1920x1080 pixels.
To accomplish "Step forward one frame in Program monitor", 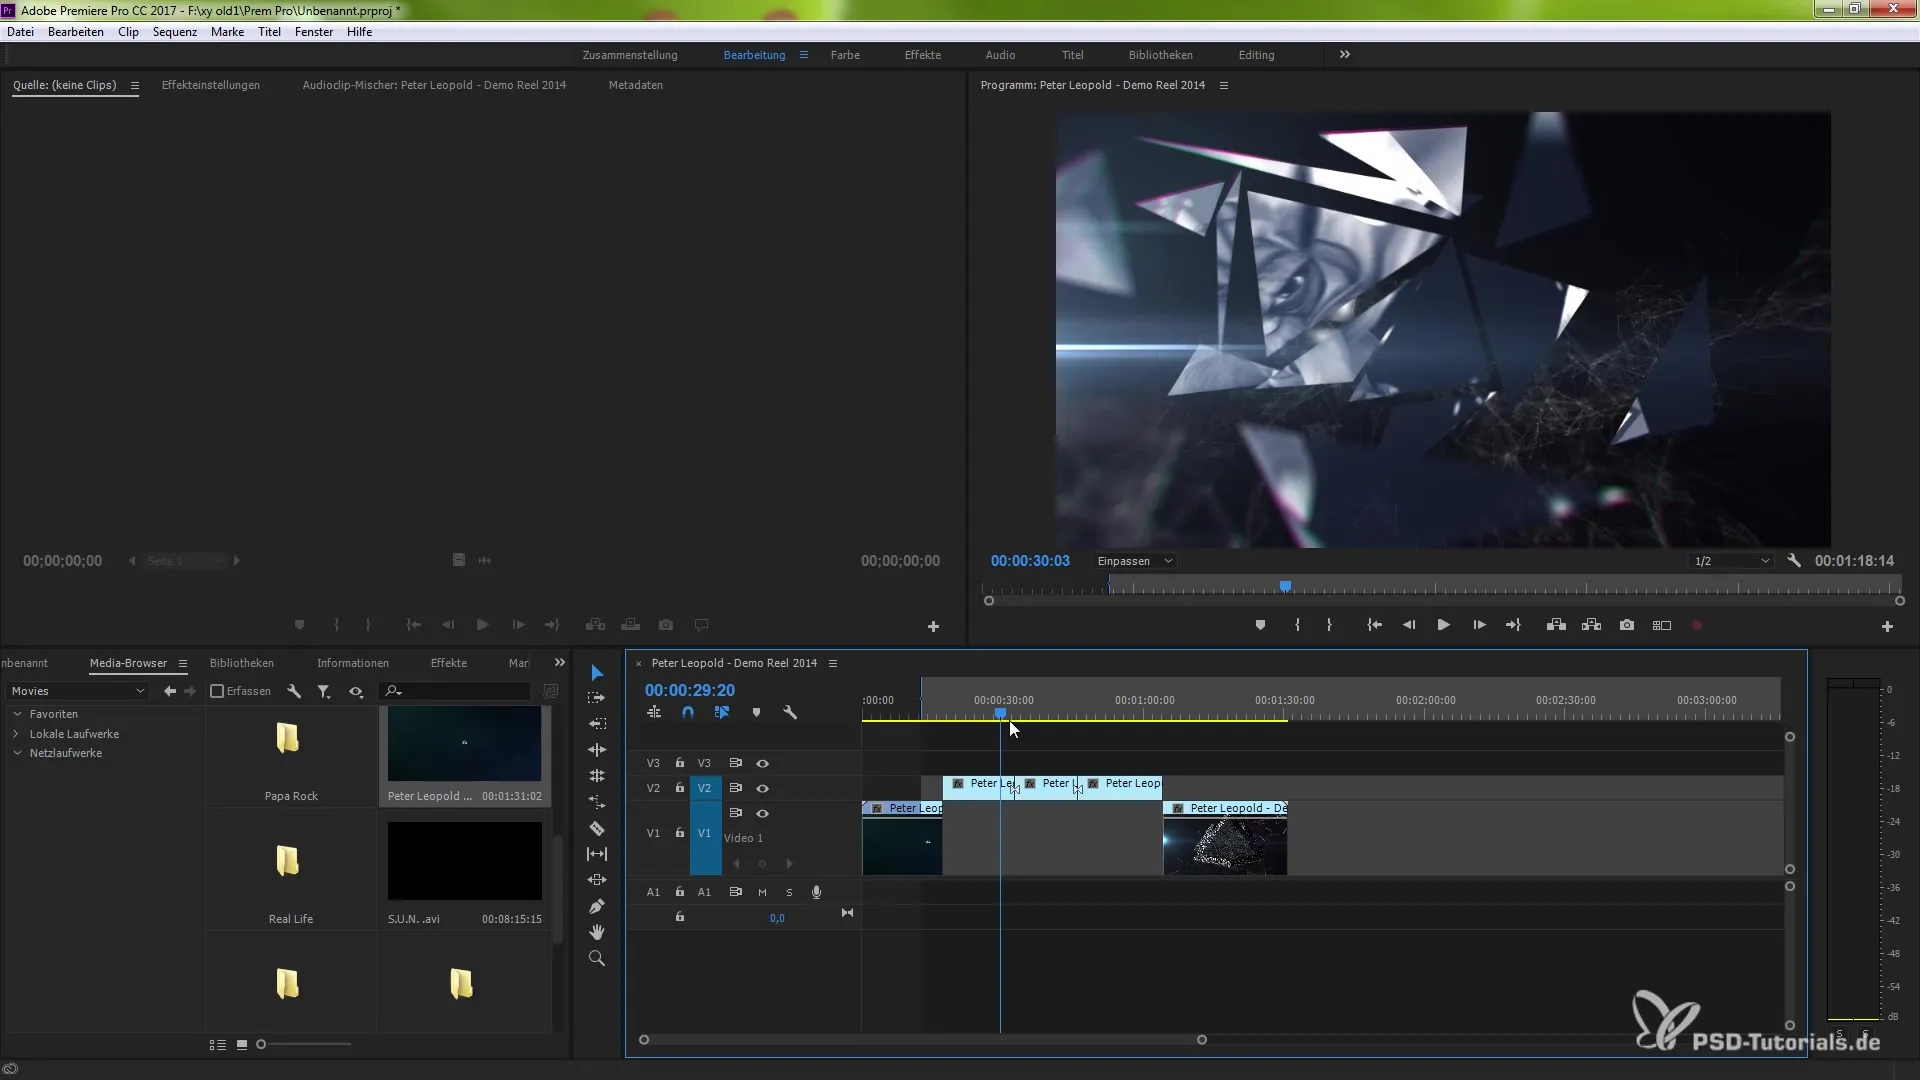I will pos(1479,625).
